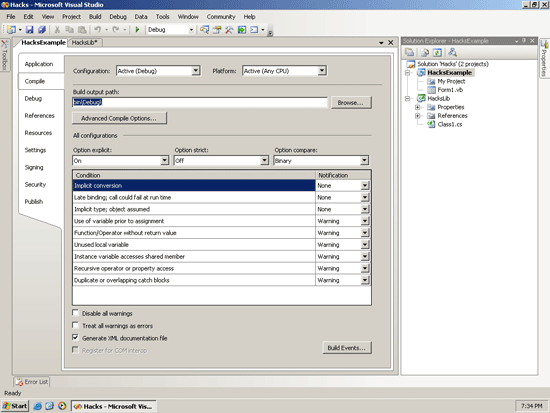This screenshot has height=413, width=550.
Task: Open the Debug solution configuration dropdown in toolbar
Action: [191, 30]
